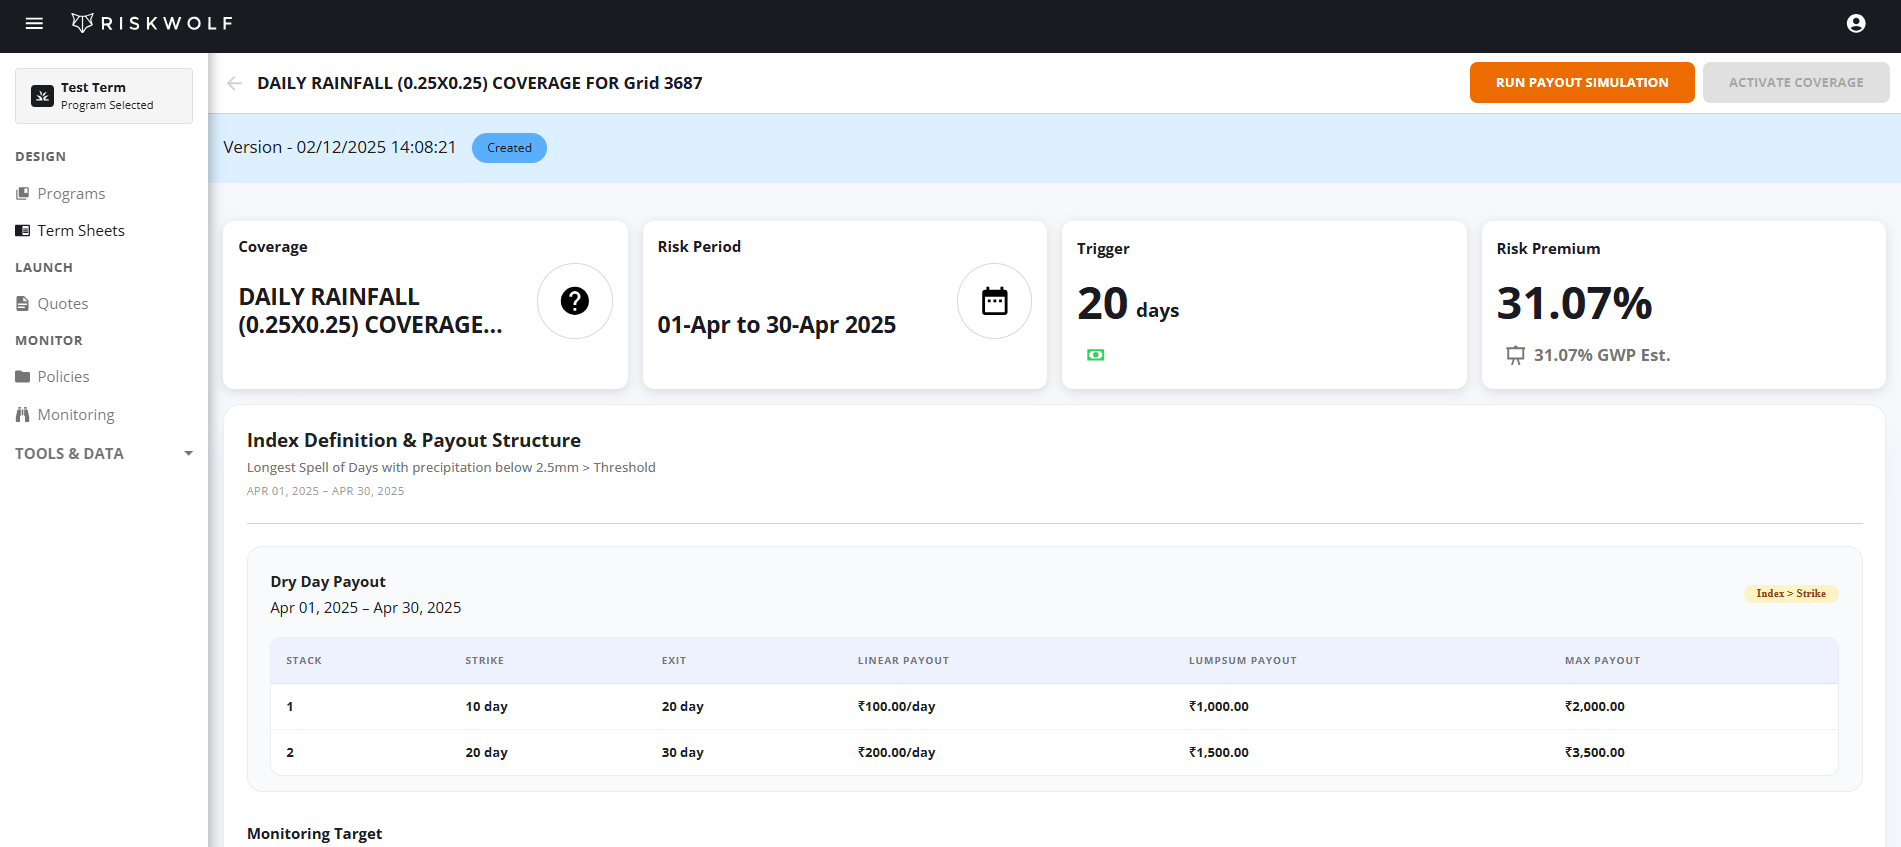Click the back arrow beside coverage title

[x=234, y=83]
